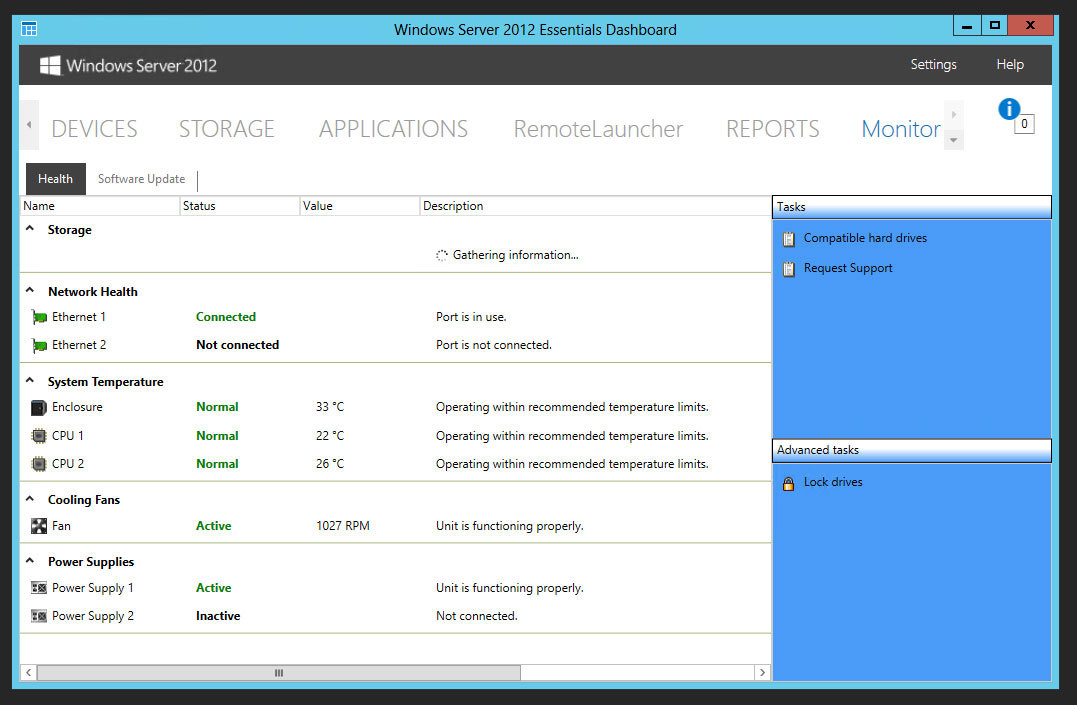
Task: Move navigation tabs left with arrow
Action: [x=29, y=124]
